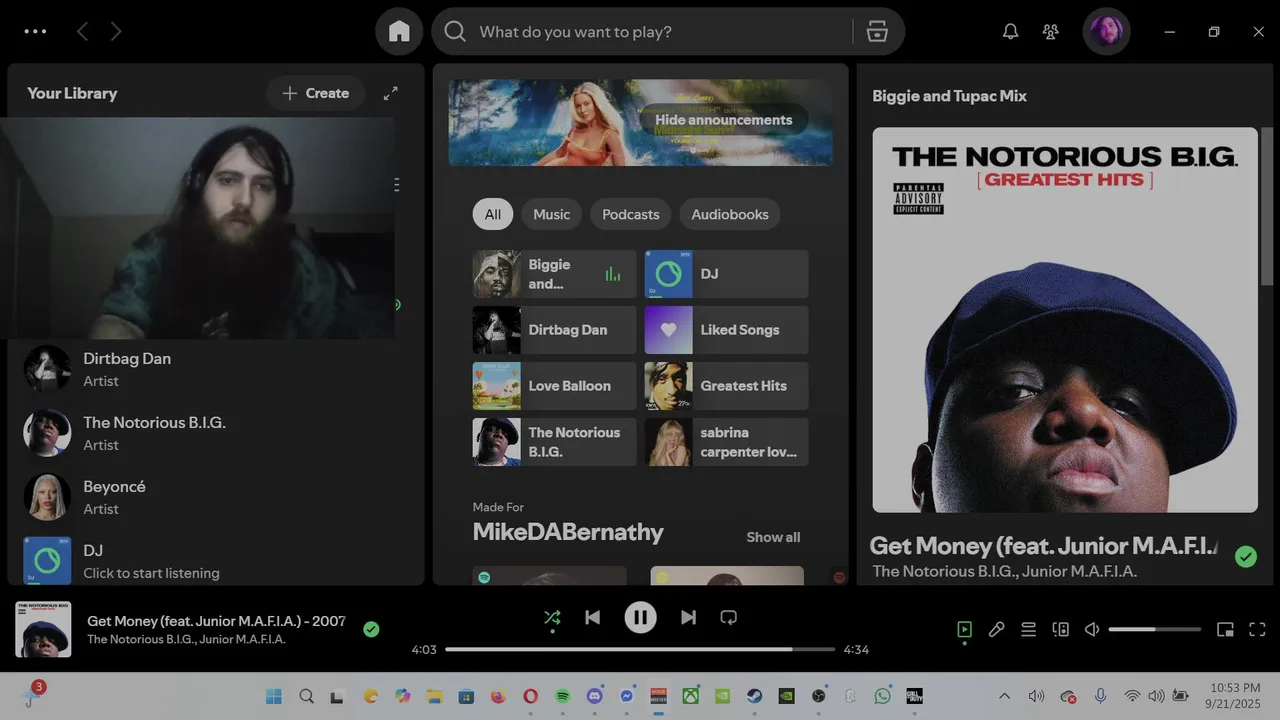Open Discord from the taskbar
Image resolution: width=1280 pixels, height=720 pixels.
tap(594, 696)
